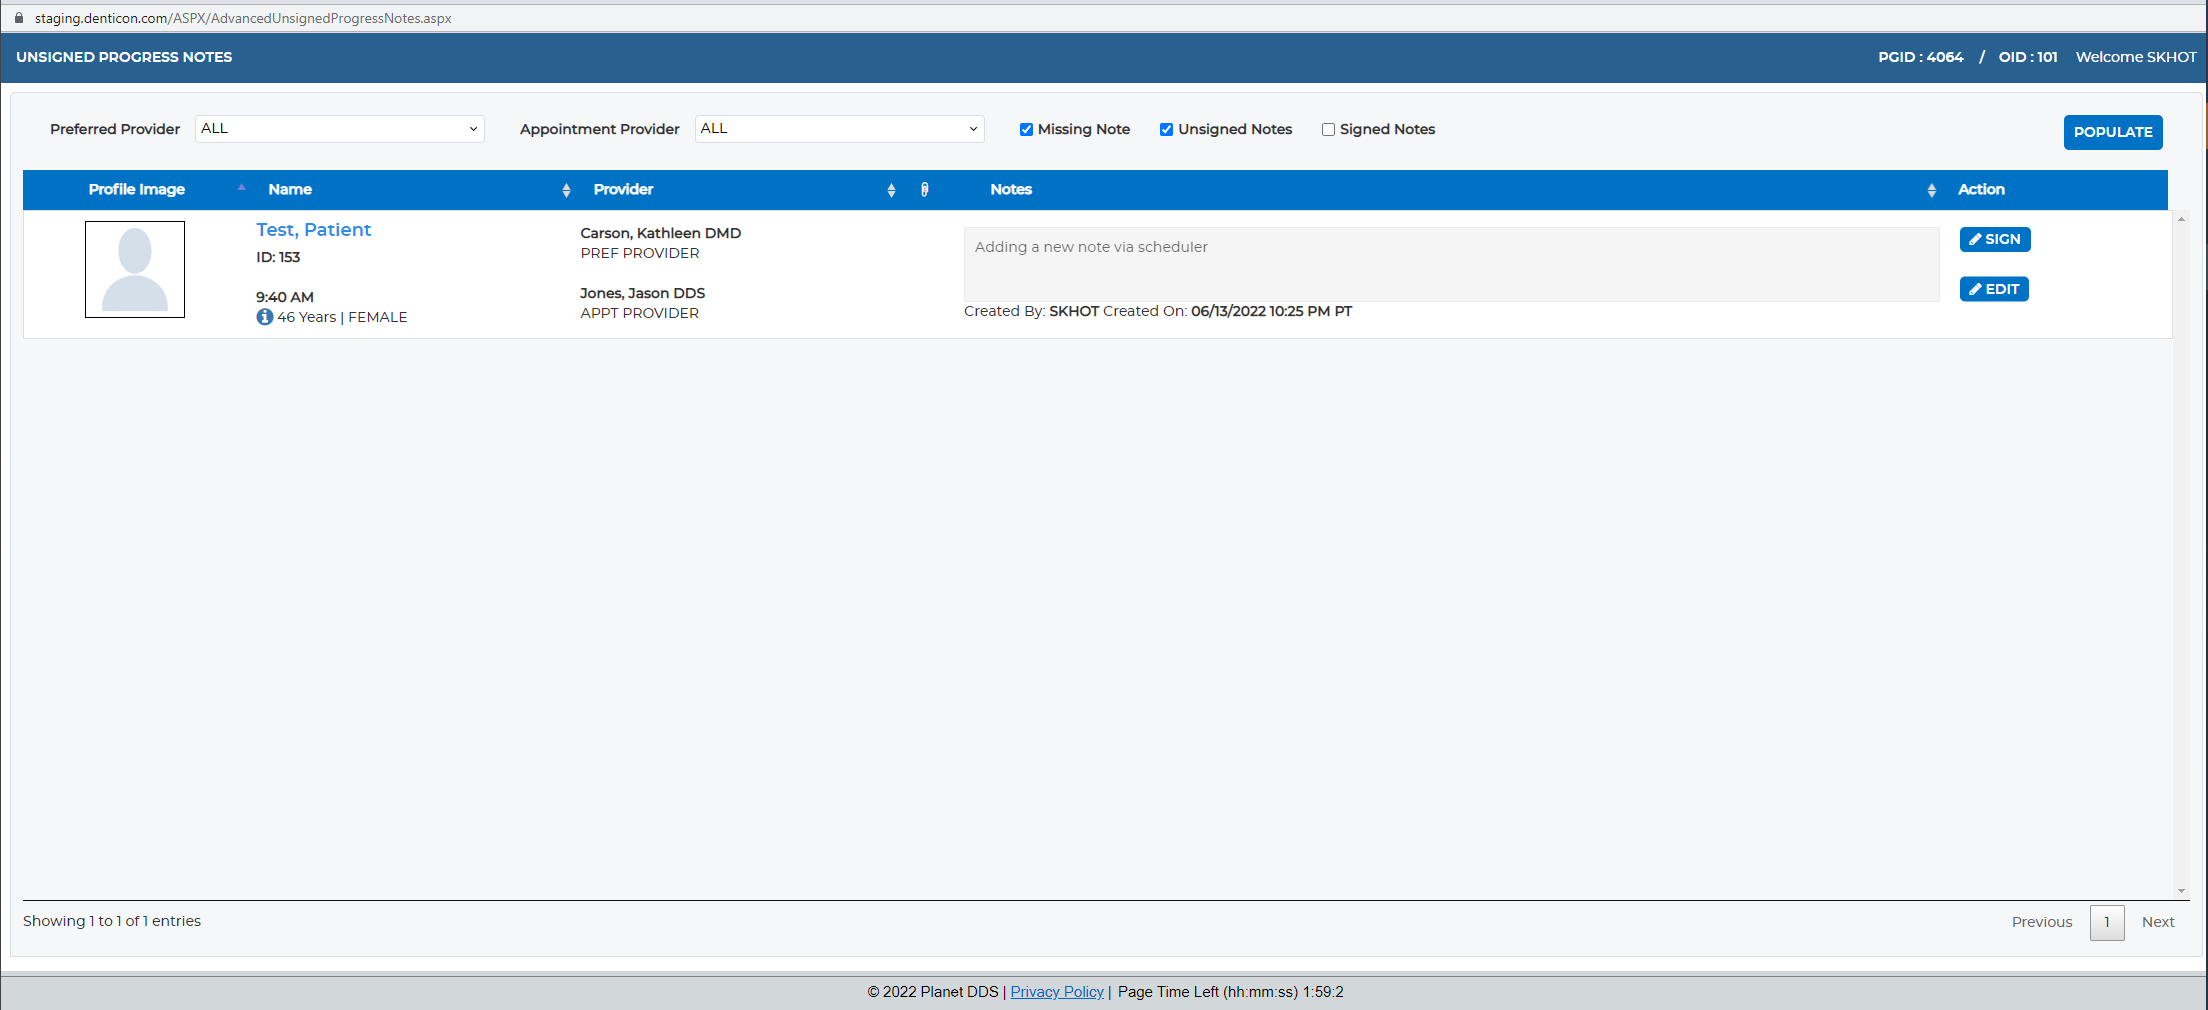Open the Privacy Policy link
This screenshot has width=2208, height=1010.
(x=1057, y=992)
